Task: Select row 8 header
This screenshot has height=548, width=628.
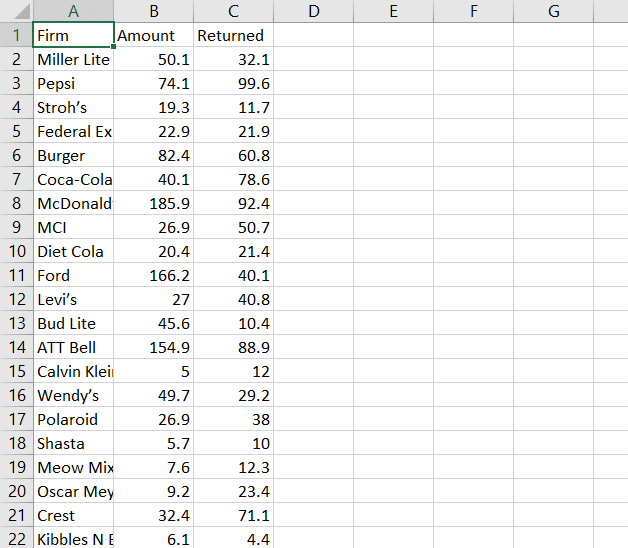Action: (x=16, y=203)
